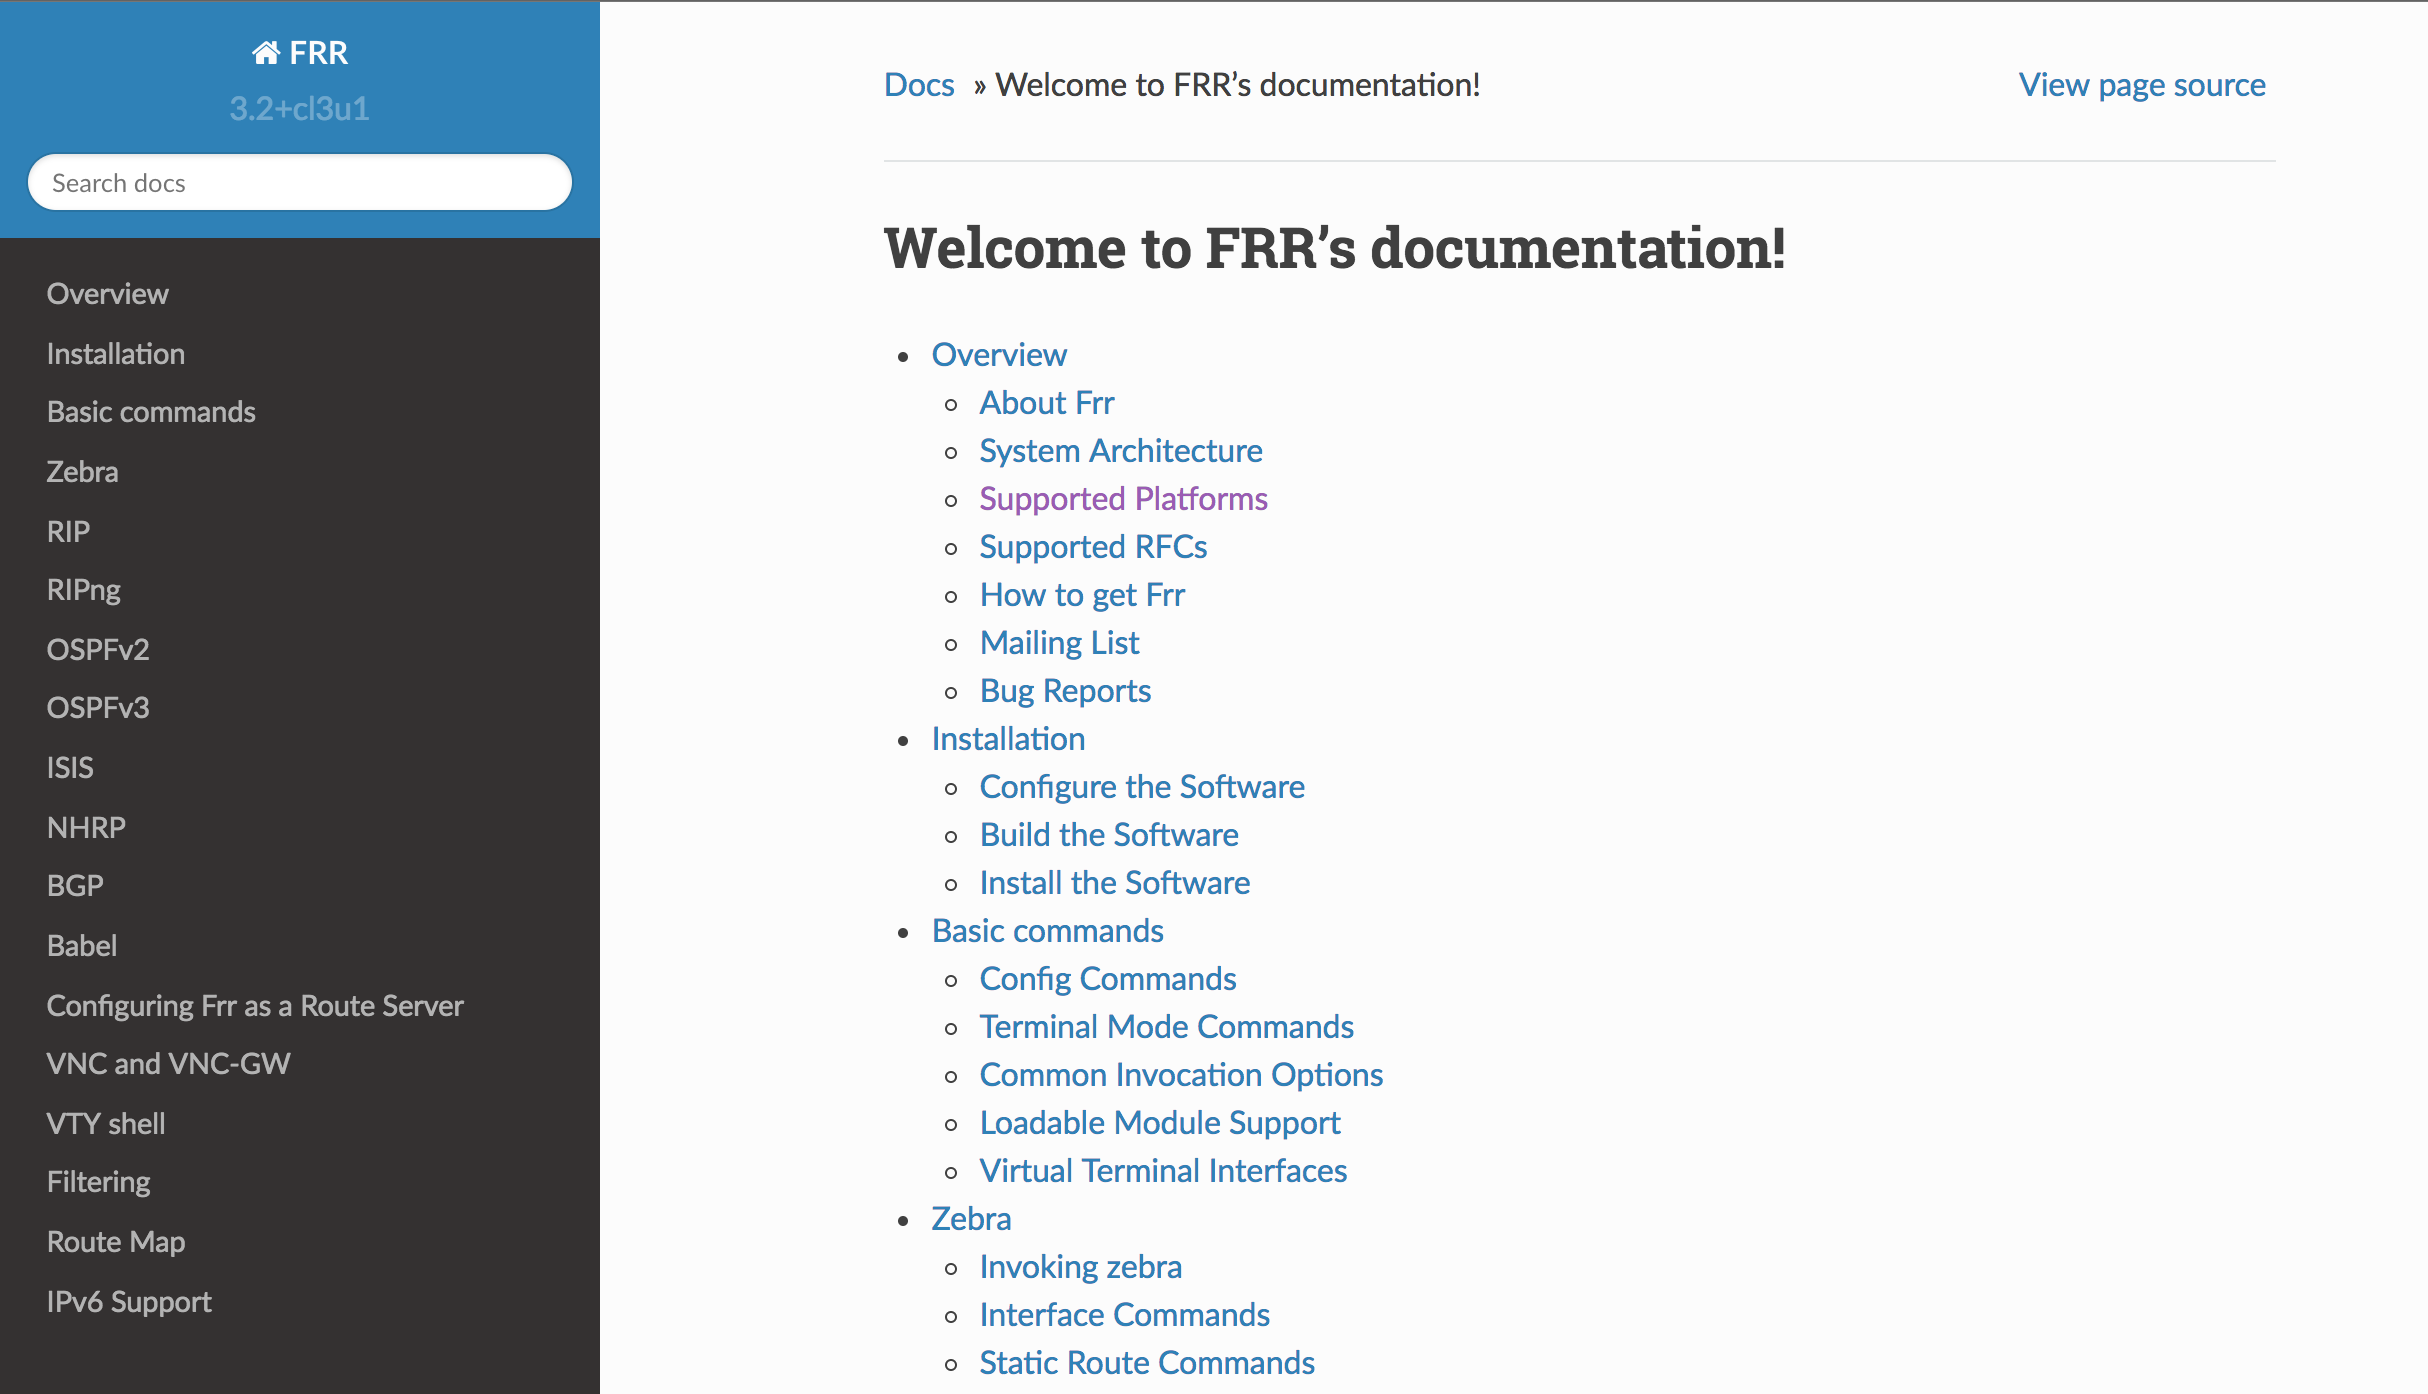The width and height of the screenshot is (2428, 1394).
Task: Open the Docs breadcrumb link
Action: [x=917, y=85]
